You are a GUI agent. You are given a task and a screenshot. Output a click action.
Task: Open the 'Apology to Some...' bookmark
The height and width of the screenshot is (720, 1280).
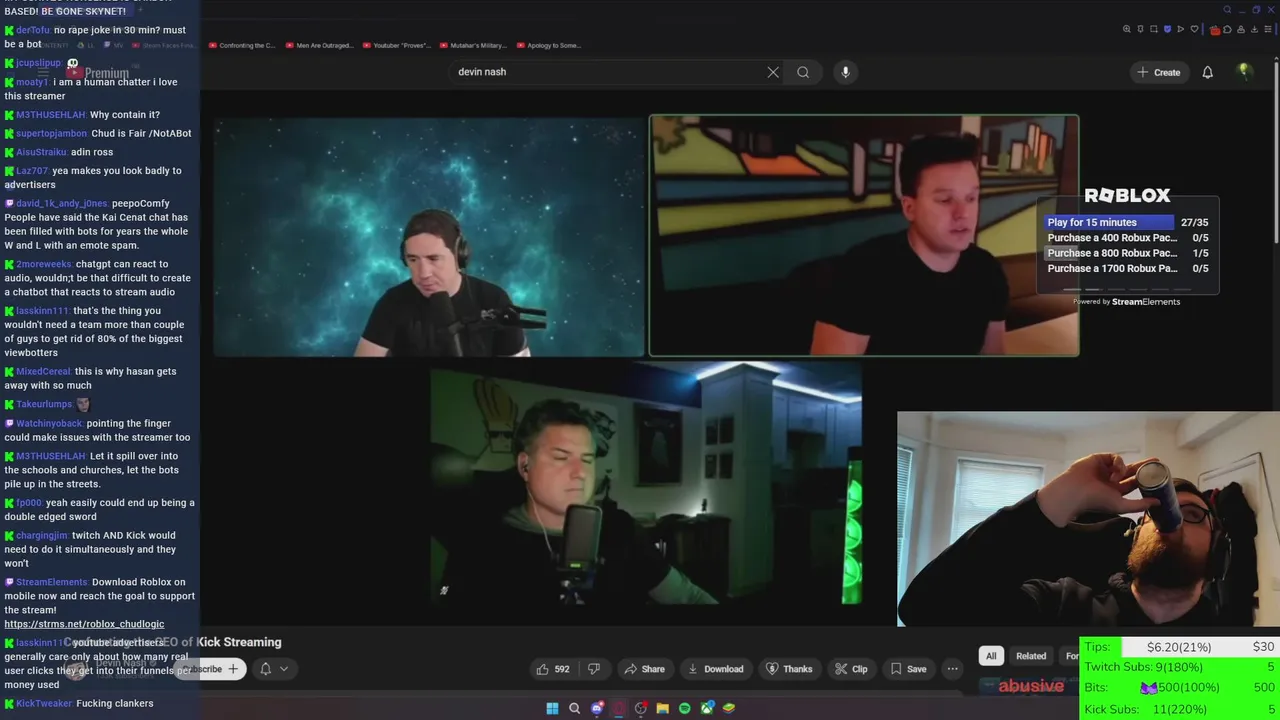click(x=548, y=45)
